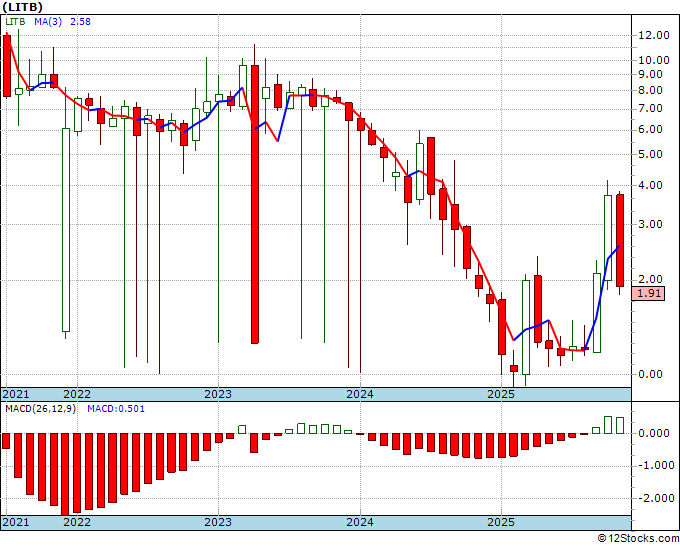Click 2021 on the price chart timeline
This screenshot has height=546, width=680.
pos(16,394)
